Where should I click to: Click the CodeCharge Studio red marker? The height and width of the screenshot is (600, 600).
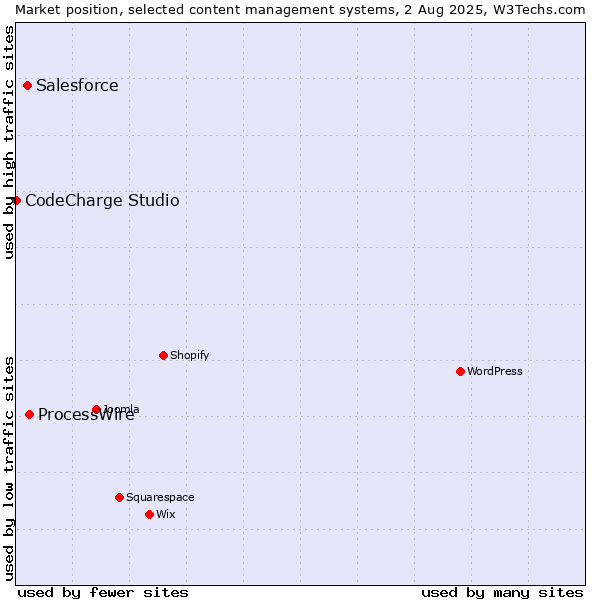tap(16, 201)
